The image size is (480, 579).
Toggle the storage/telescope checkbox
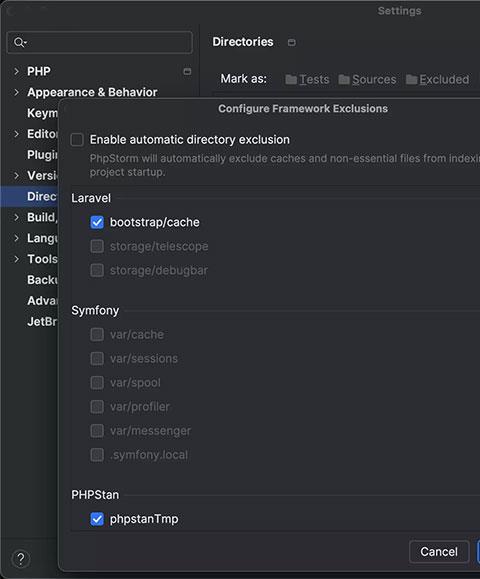pyautogui.click(x=97, y=246)
